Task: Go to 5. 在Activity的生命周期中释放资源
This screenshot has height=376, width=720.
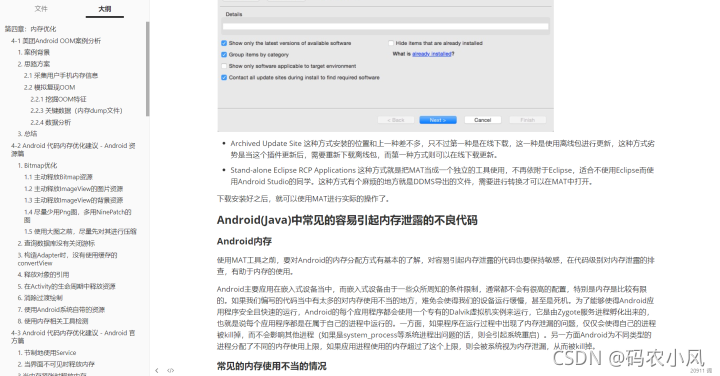Action: click(x=67, y=286)
